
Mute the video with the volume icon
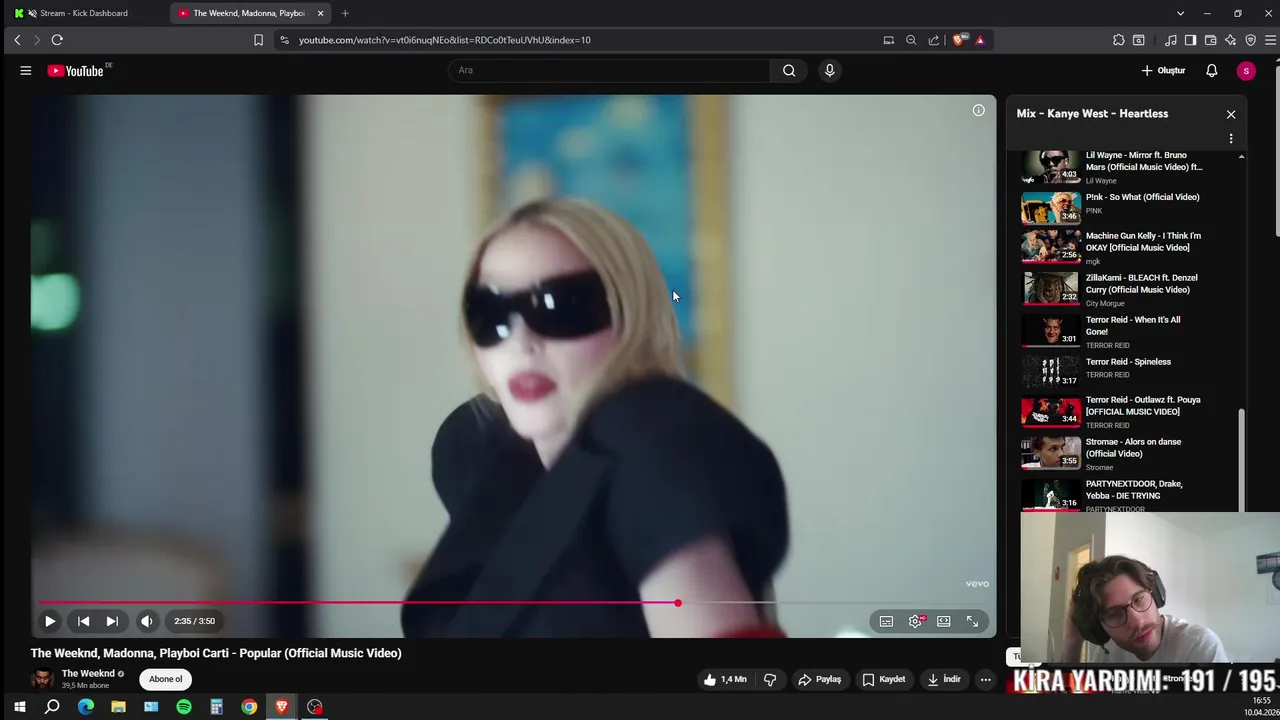pyautogui.click(x=147, y=621)
